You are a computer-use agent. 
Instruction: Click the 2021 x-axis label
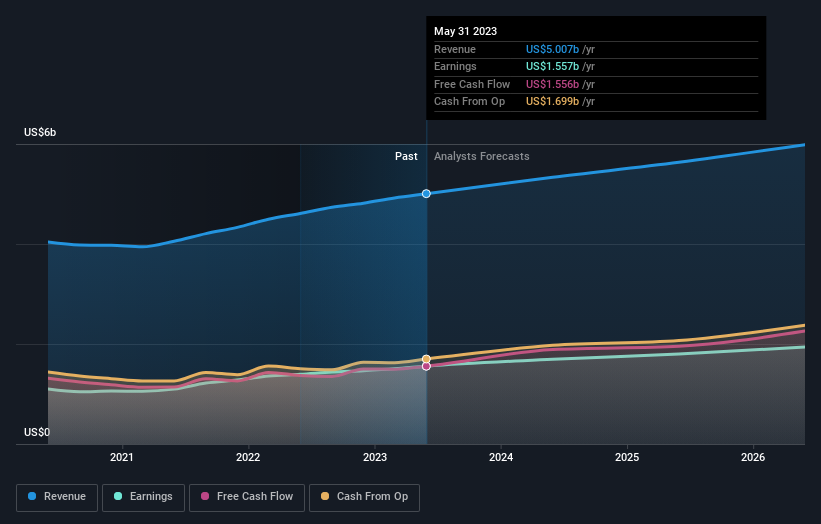coord(121,458)
